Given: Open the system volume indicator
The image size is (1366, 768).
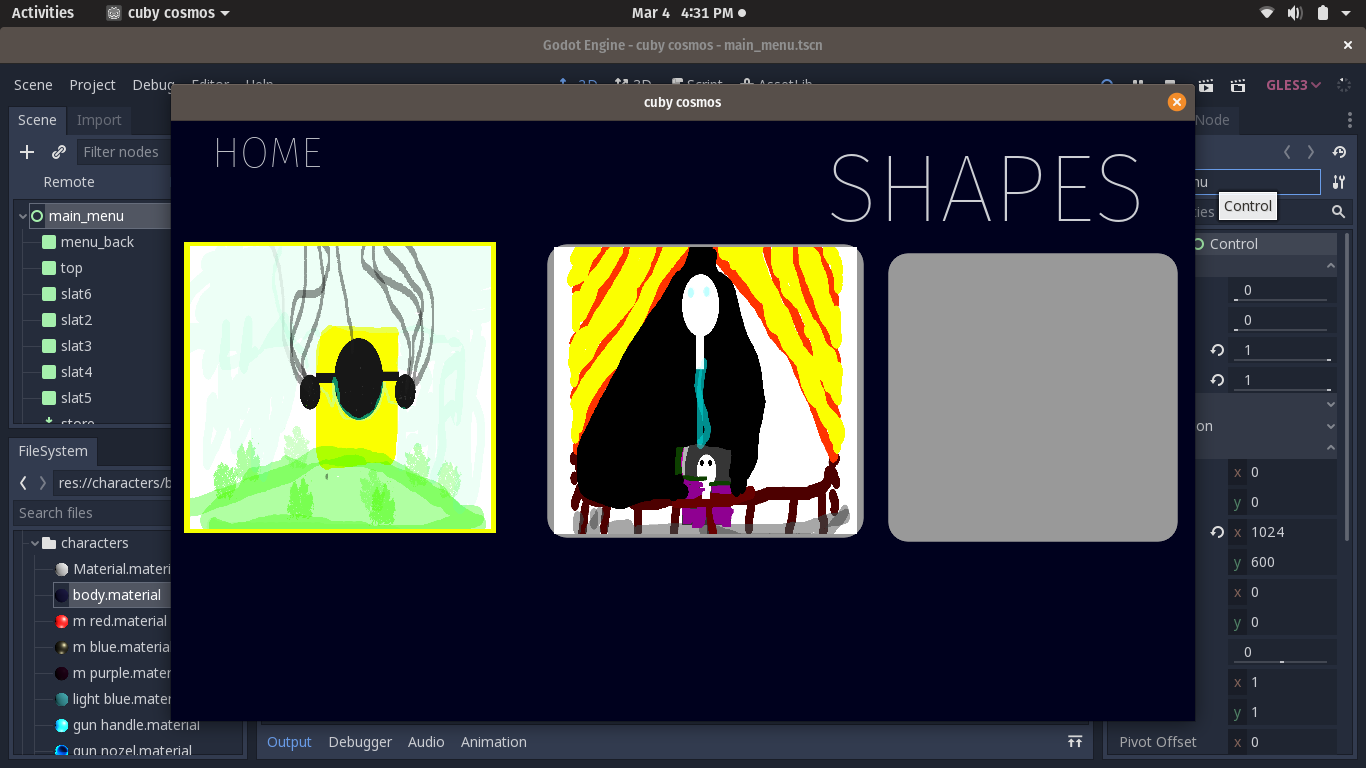Looking at the screenshot, I should pyautogui.click(x=1295, y=13).
